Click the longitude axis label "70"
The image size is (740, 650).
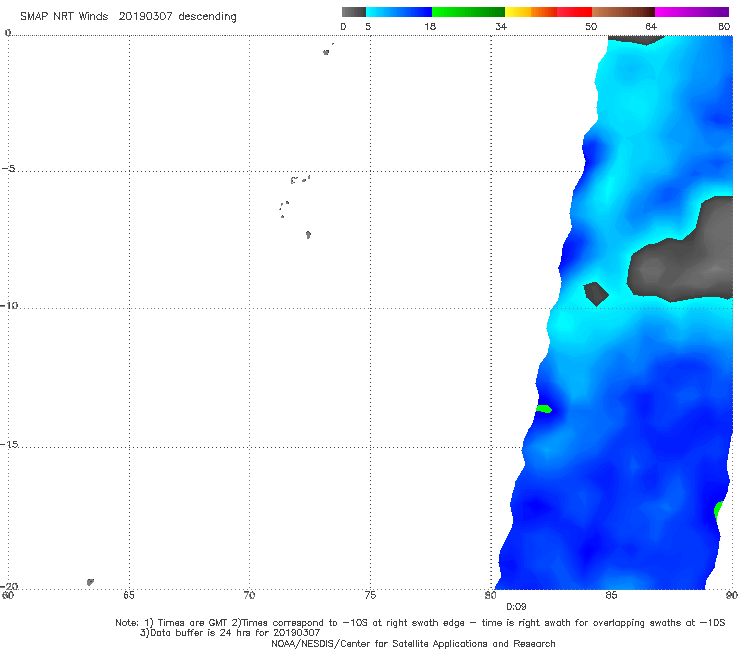(x=250, y=595)
